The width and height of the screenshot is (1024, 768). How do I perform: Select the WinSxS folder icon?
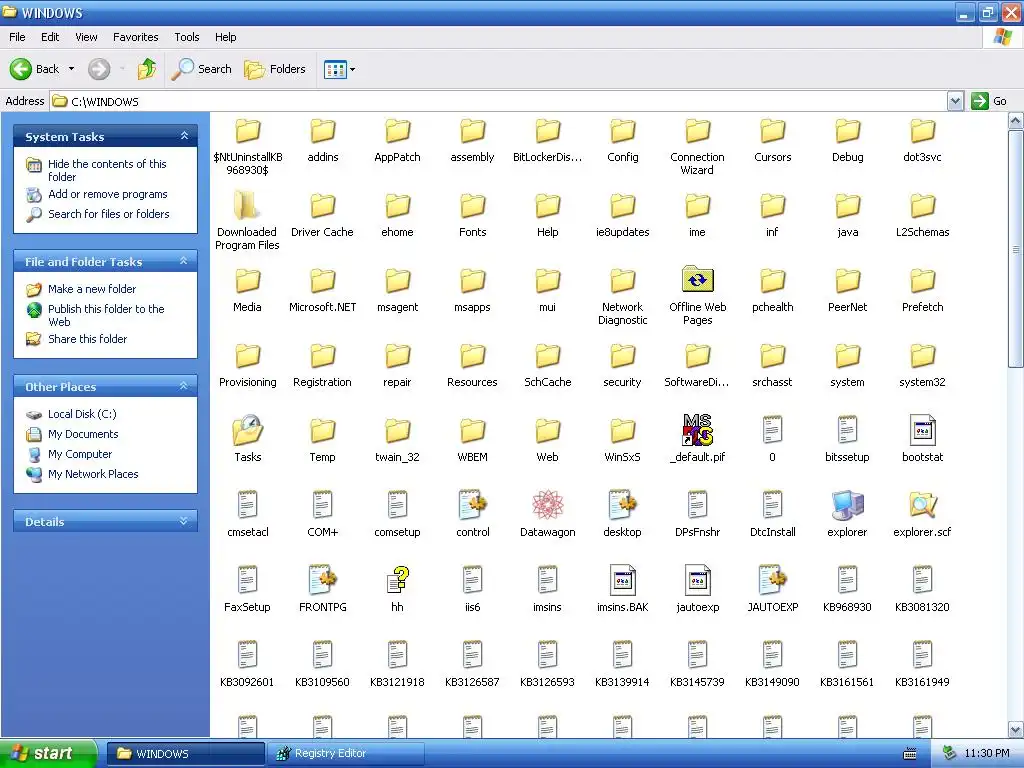pyautogui.click(x=622, y=430)
